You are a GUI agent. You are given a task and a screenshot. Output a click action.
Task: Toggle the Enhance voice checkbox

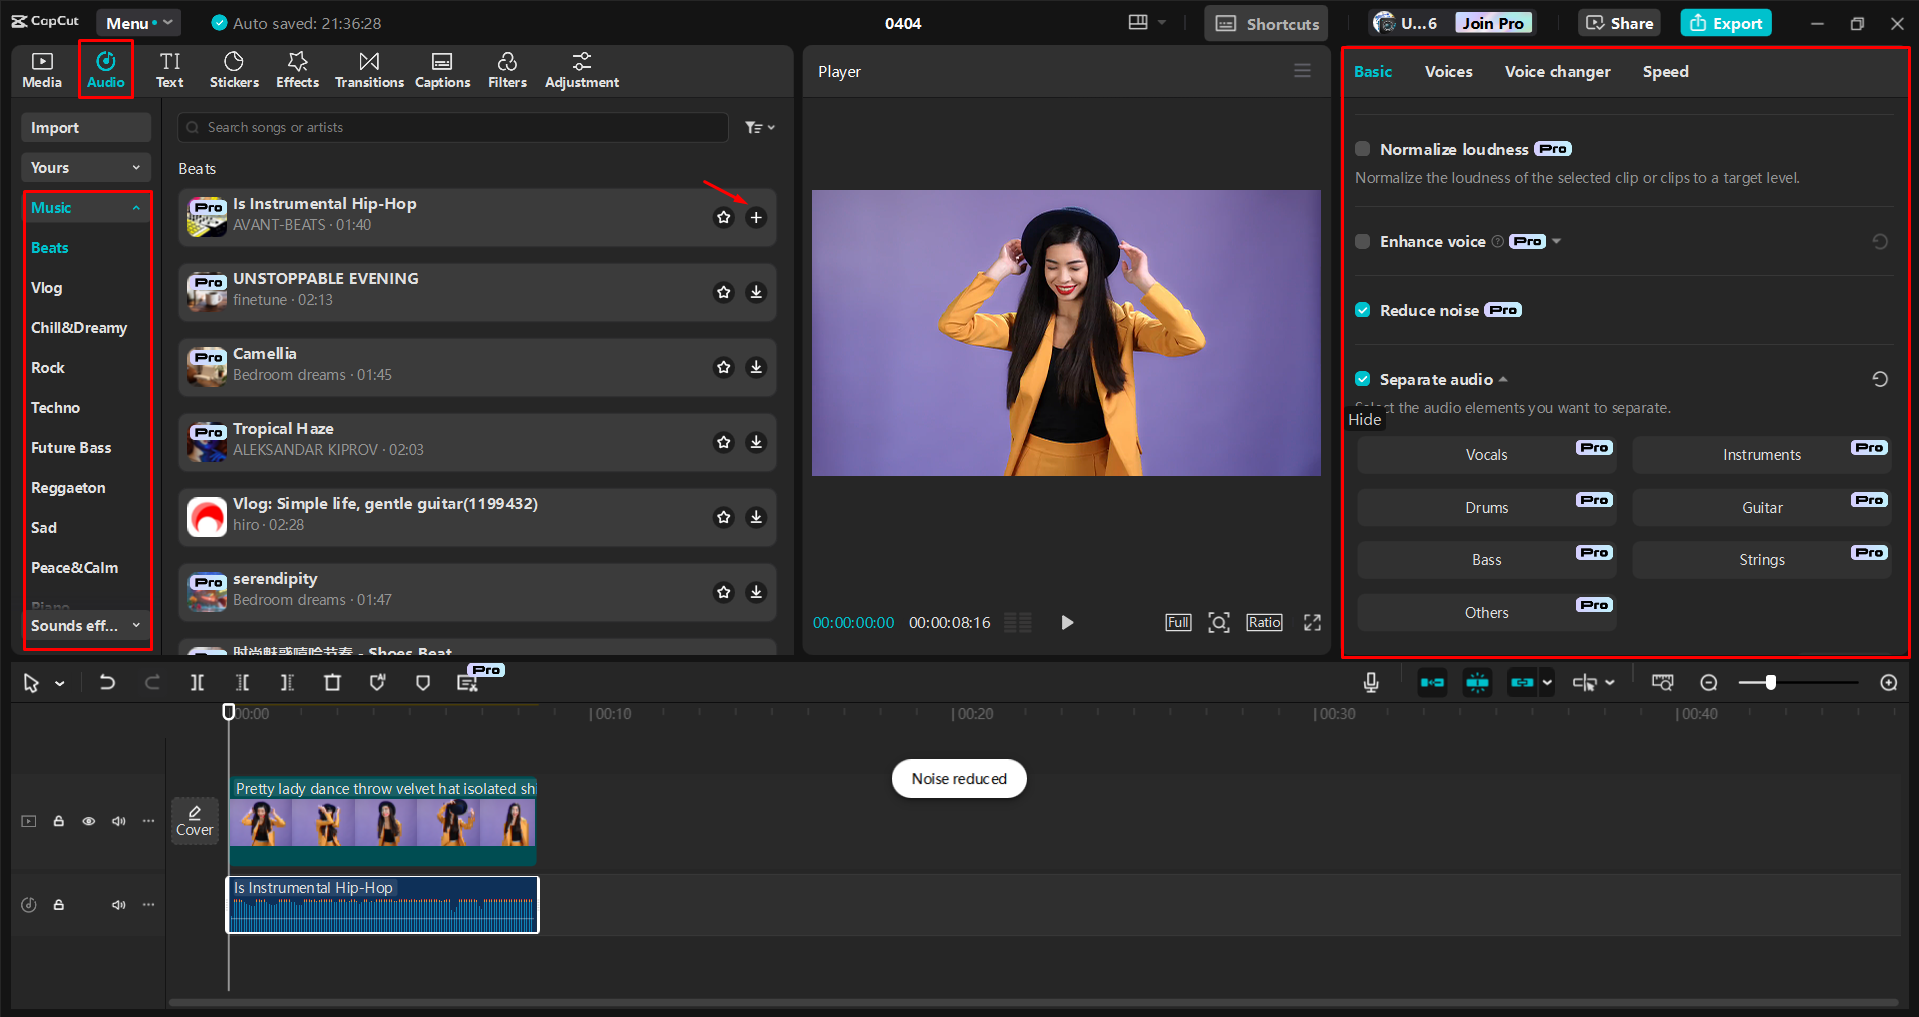pyautogui.click(x=1362, y=241)
